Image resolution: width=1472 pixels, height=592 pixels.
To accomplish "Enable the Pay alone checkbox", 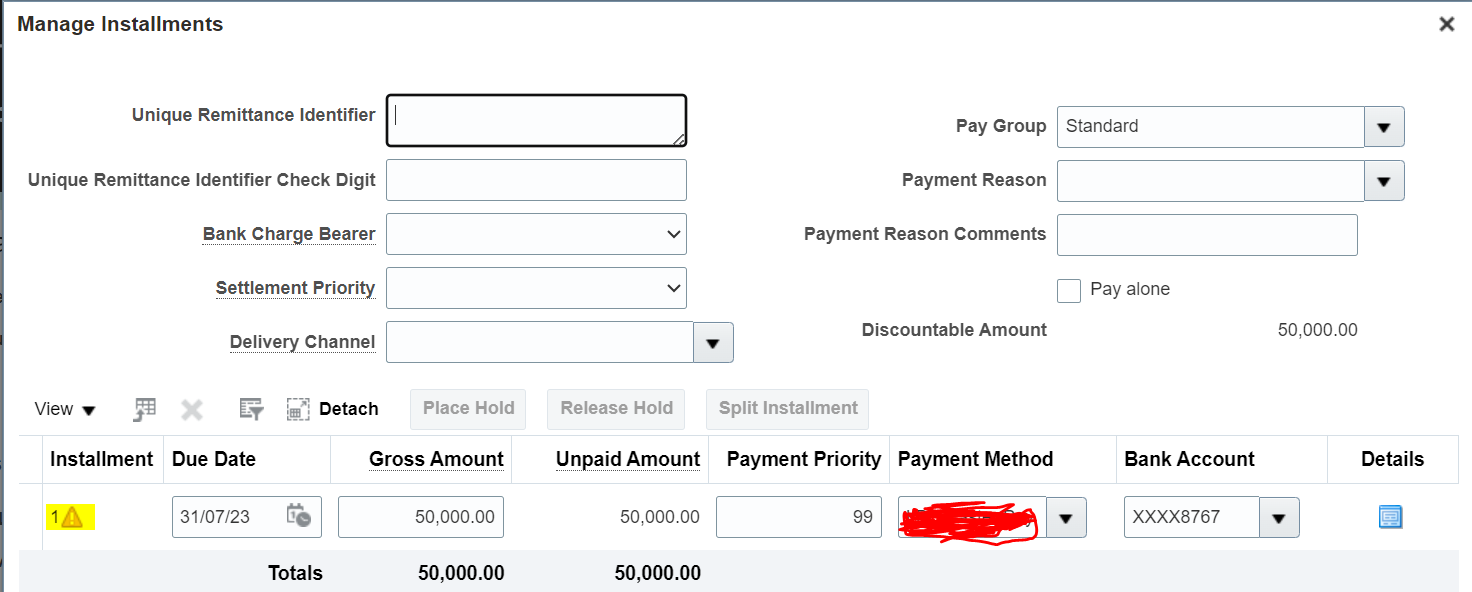I will 1068,290.
